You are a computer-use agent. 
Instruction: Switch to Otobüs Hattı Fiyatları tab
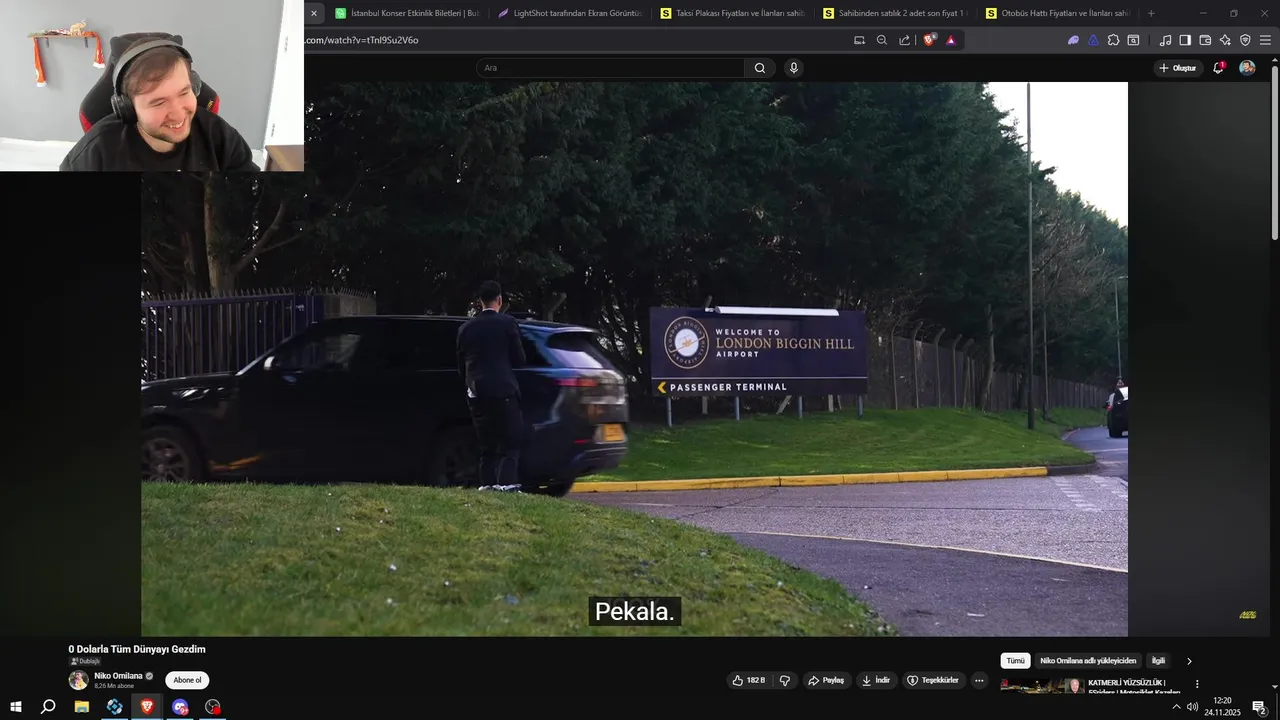tap(1058, 13)
